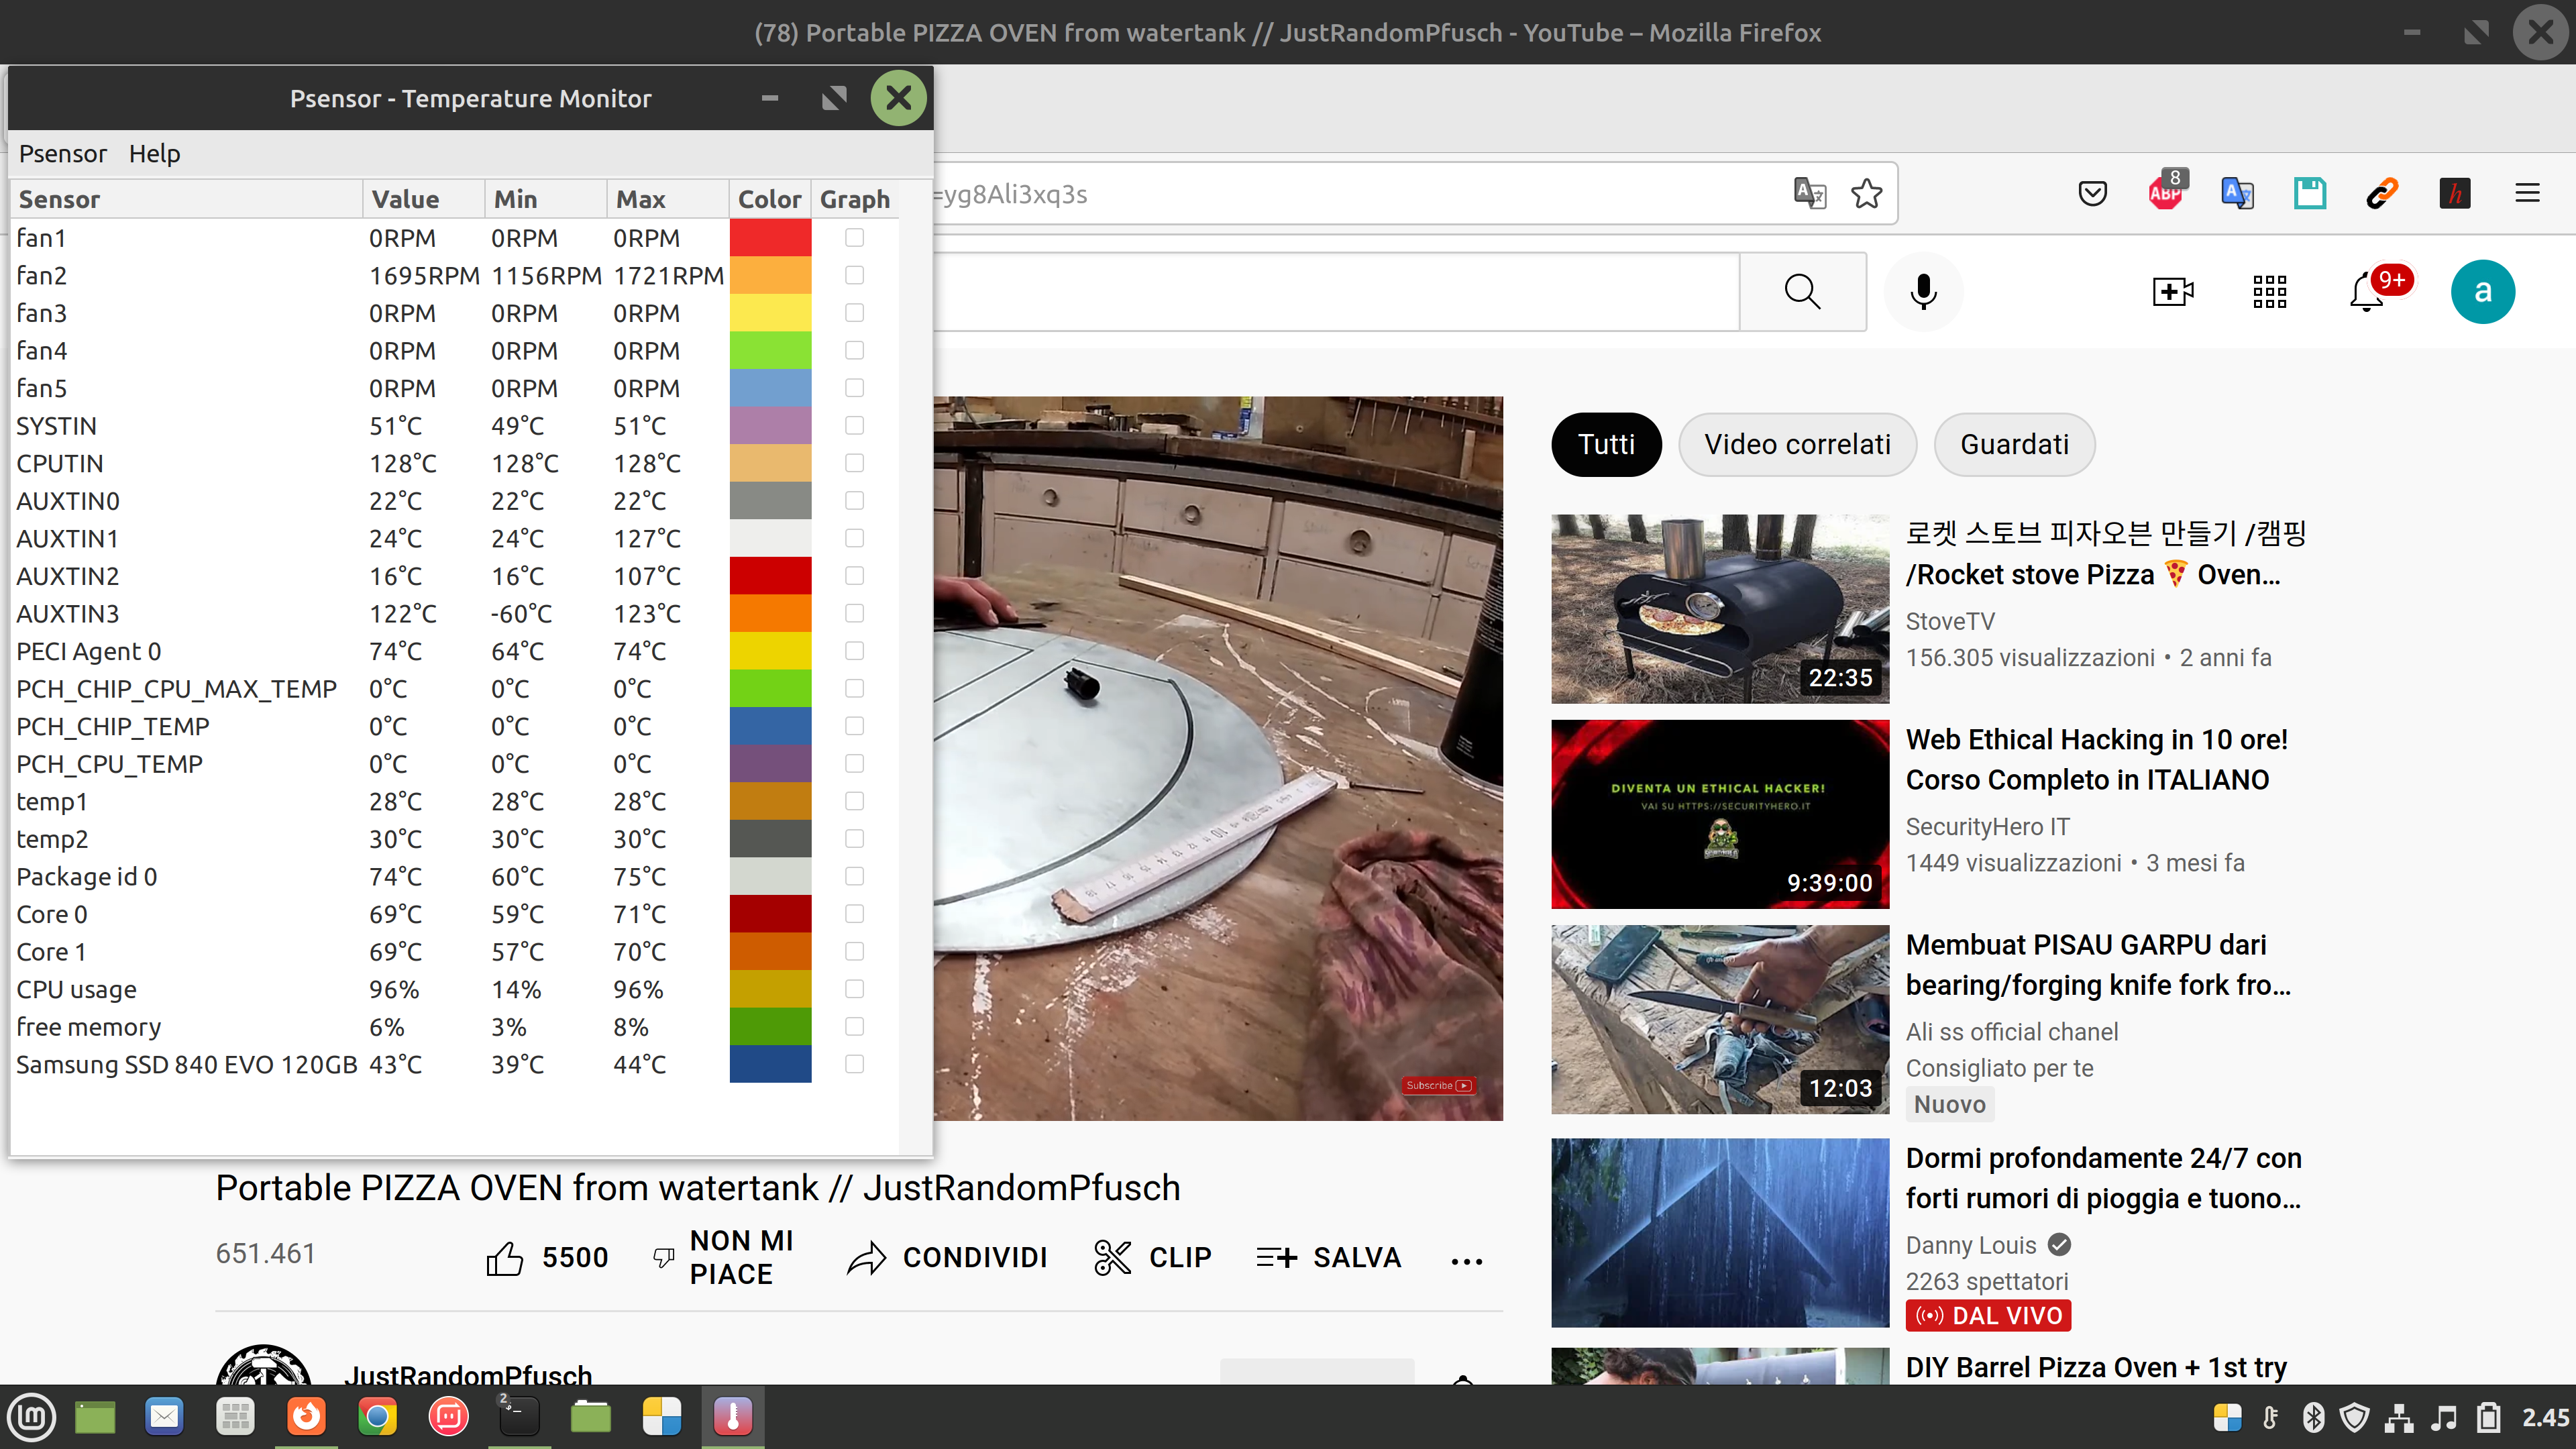The width and height of the screenshot is (2576, 1449).
Task: Select the Video correlati filter chip
Action: 1797,444
